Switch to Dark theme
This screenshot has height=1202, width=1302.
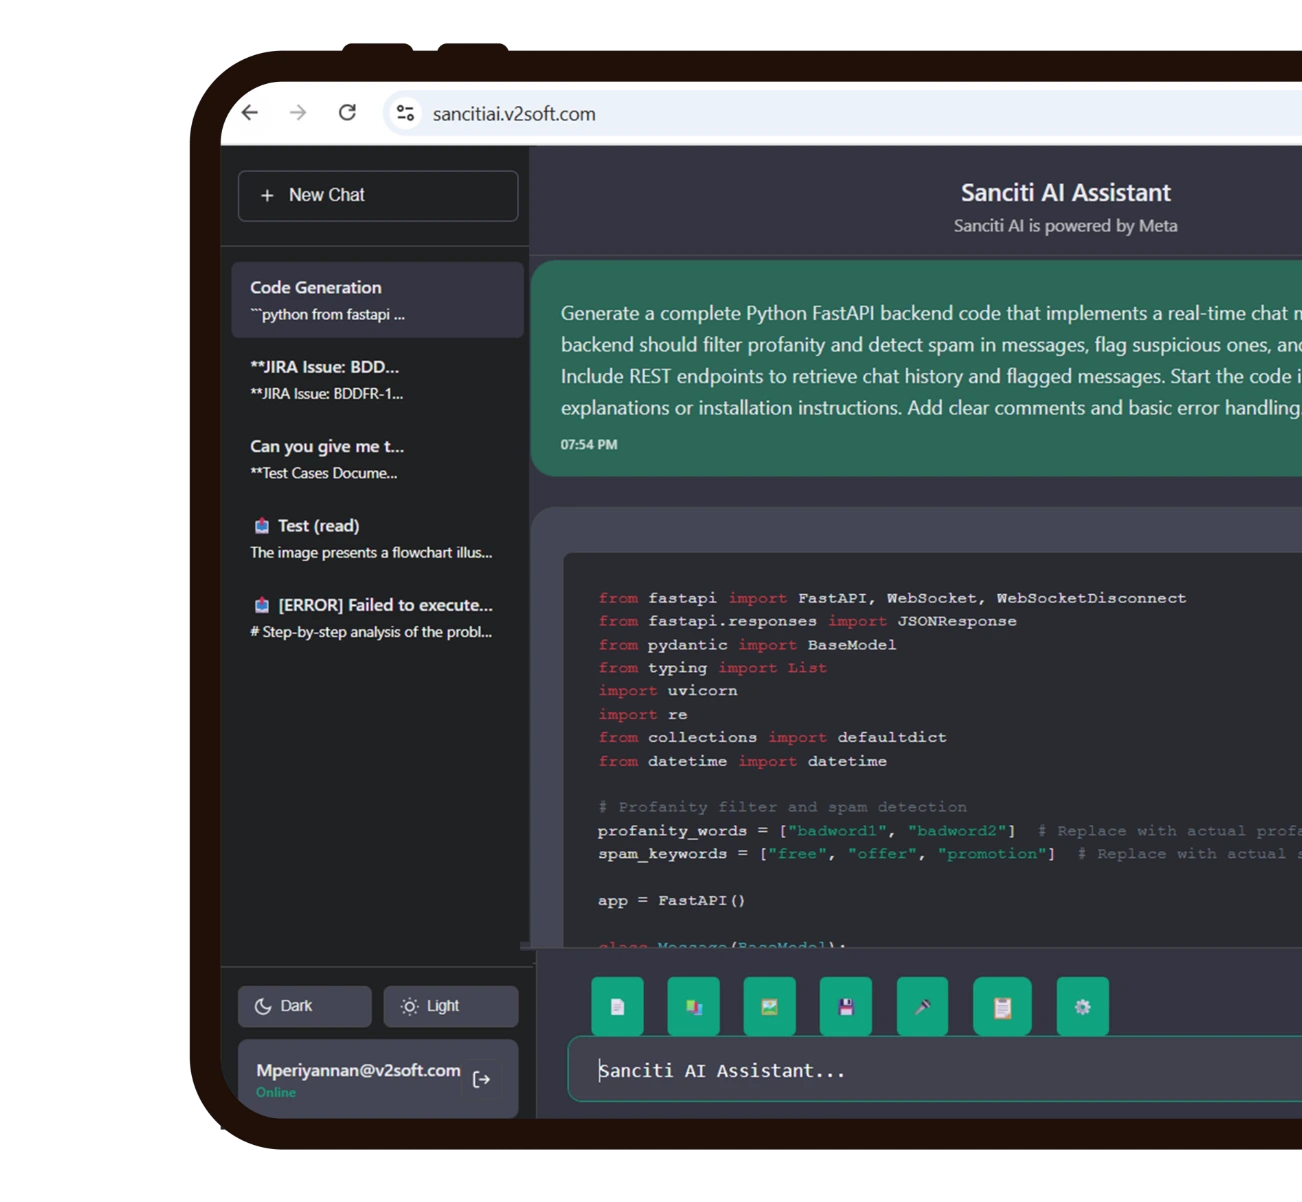pyautogui.click(x=304, y=1006)
